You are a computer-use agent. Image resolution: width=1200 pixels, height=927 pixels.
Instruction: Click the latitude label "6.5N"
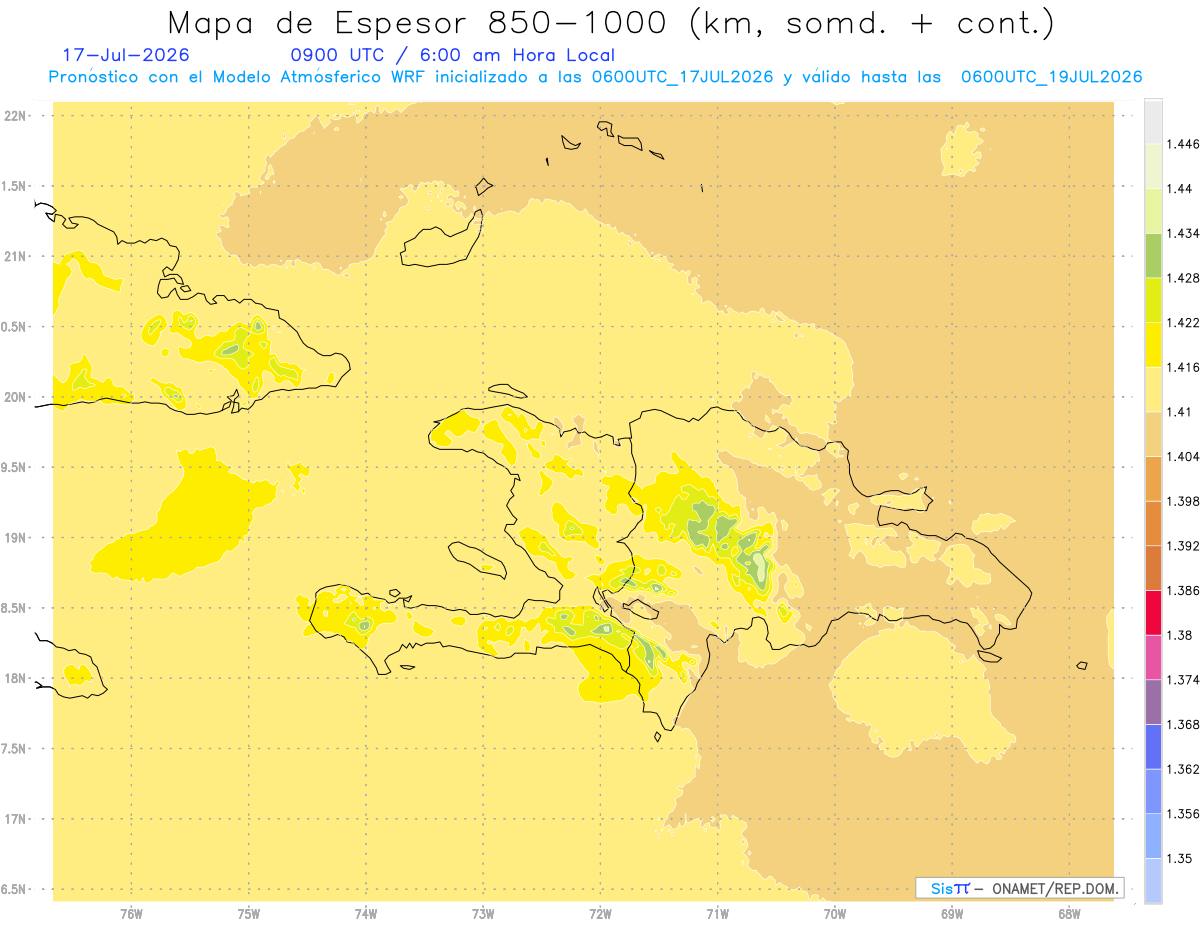pos(15,889)
